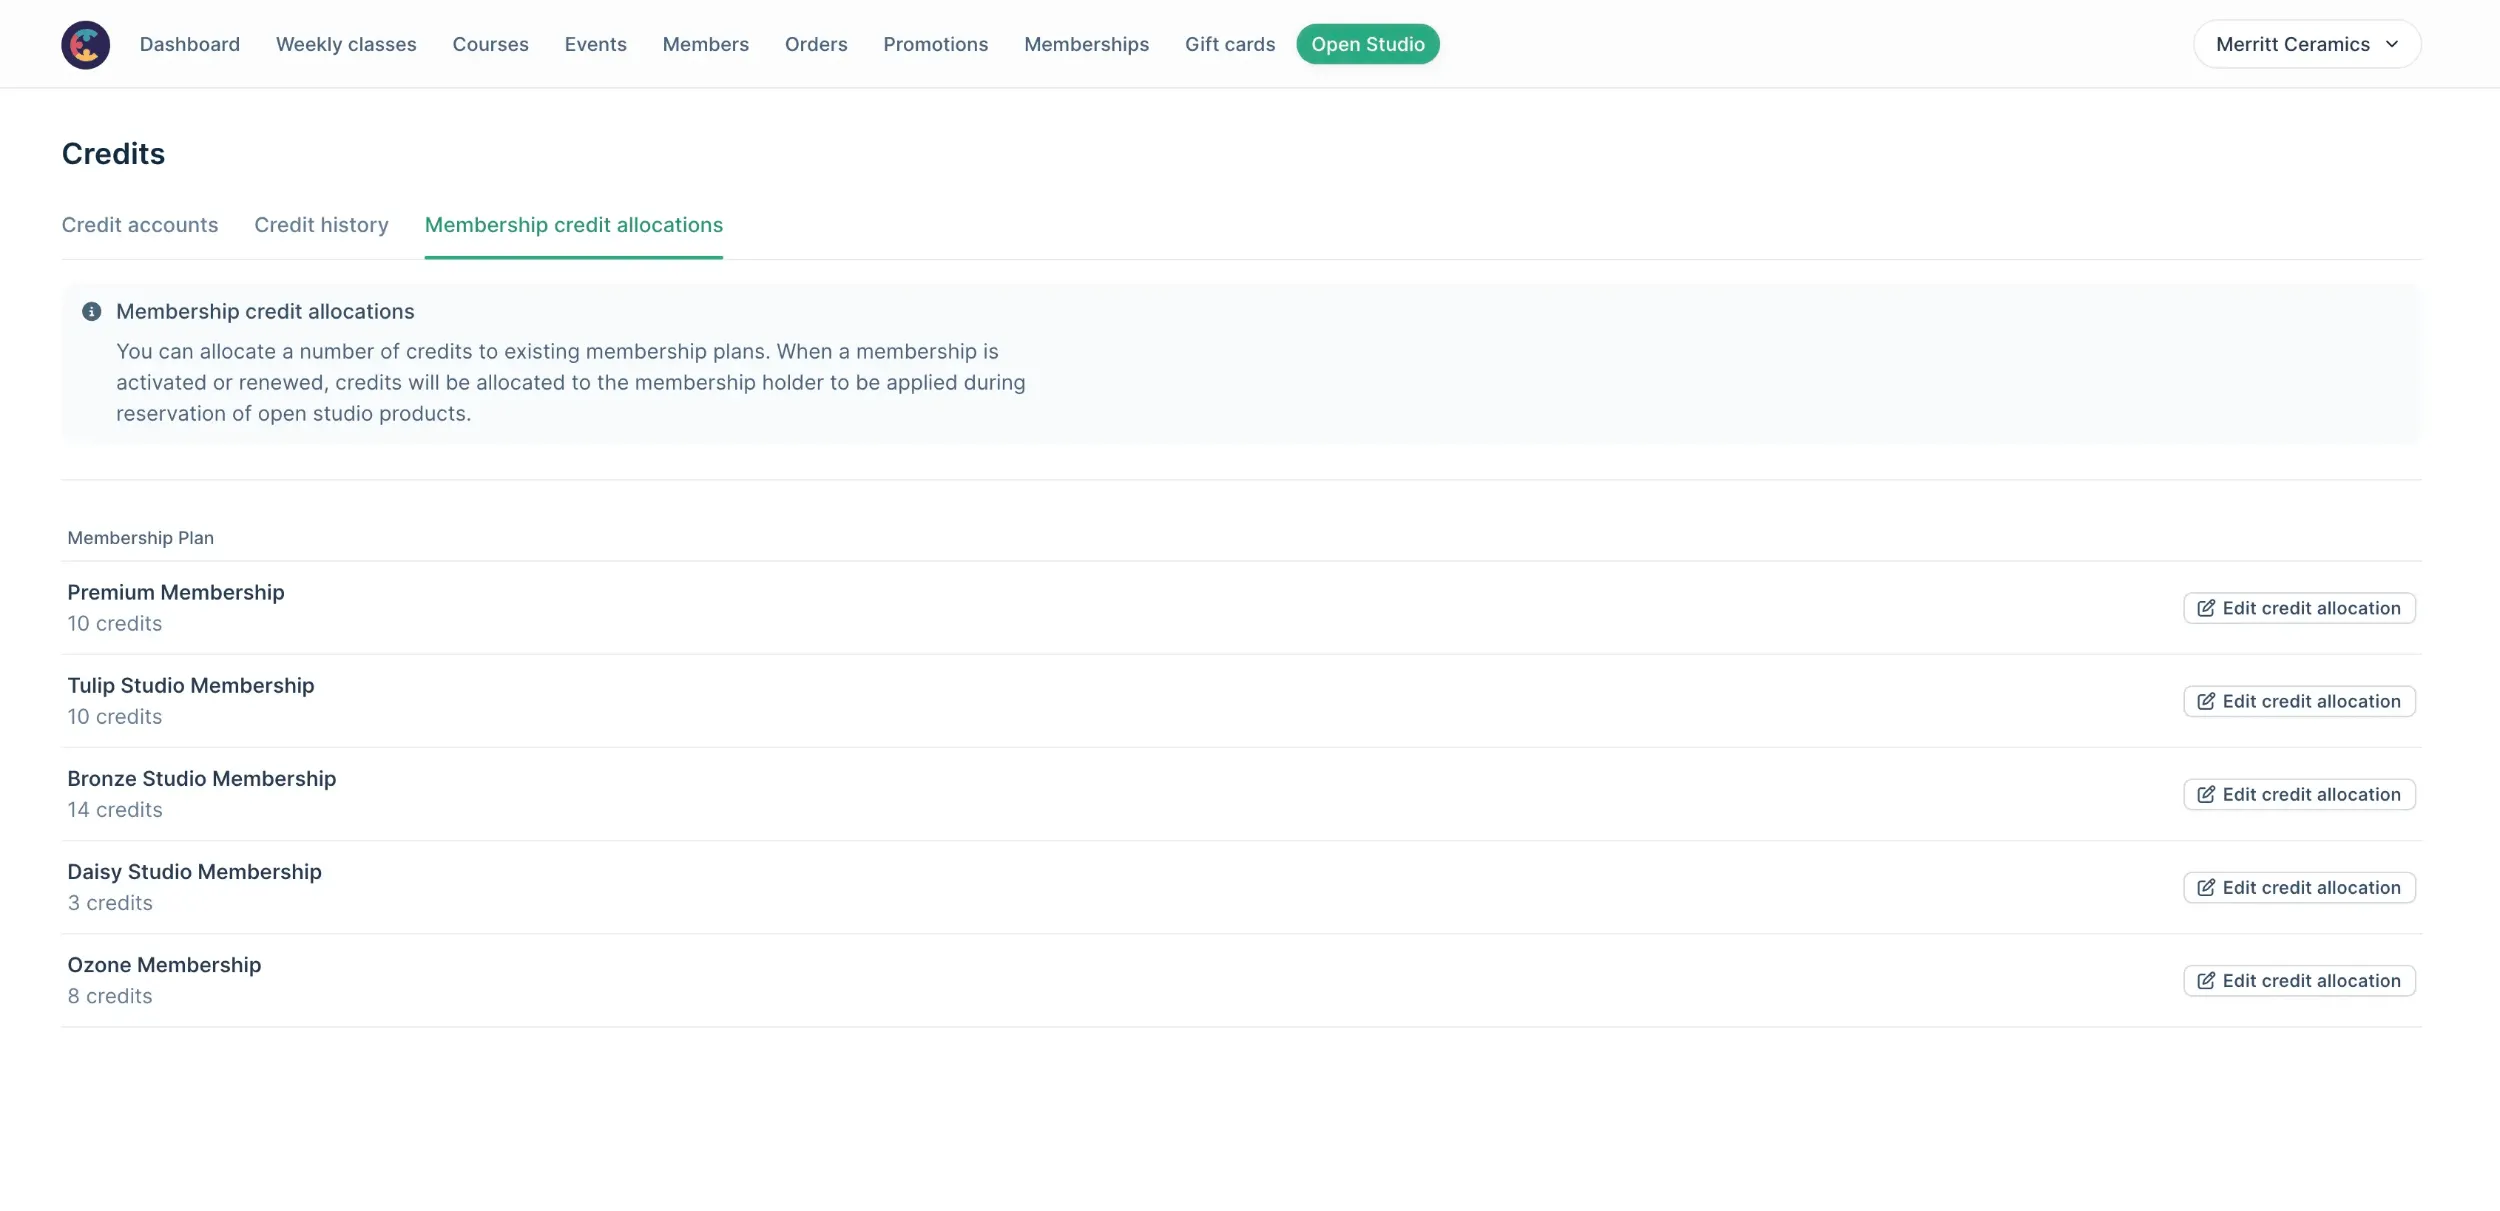Edit credit allocation for Bronze Studio Membership
The image size is (2500, 1211).
tap(2299, 794)
